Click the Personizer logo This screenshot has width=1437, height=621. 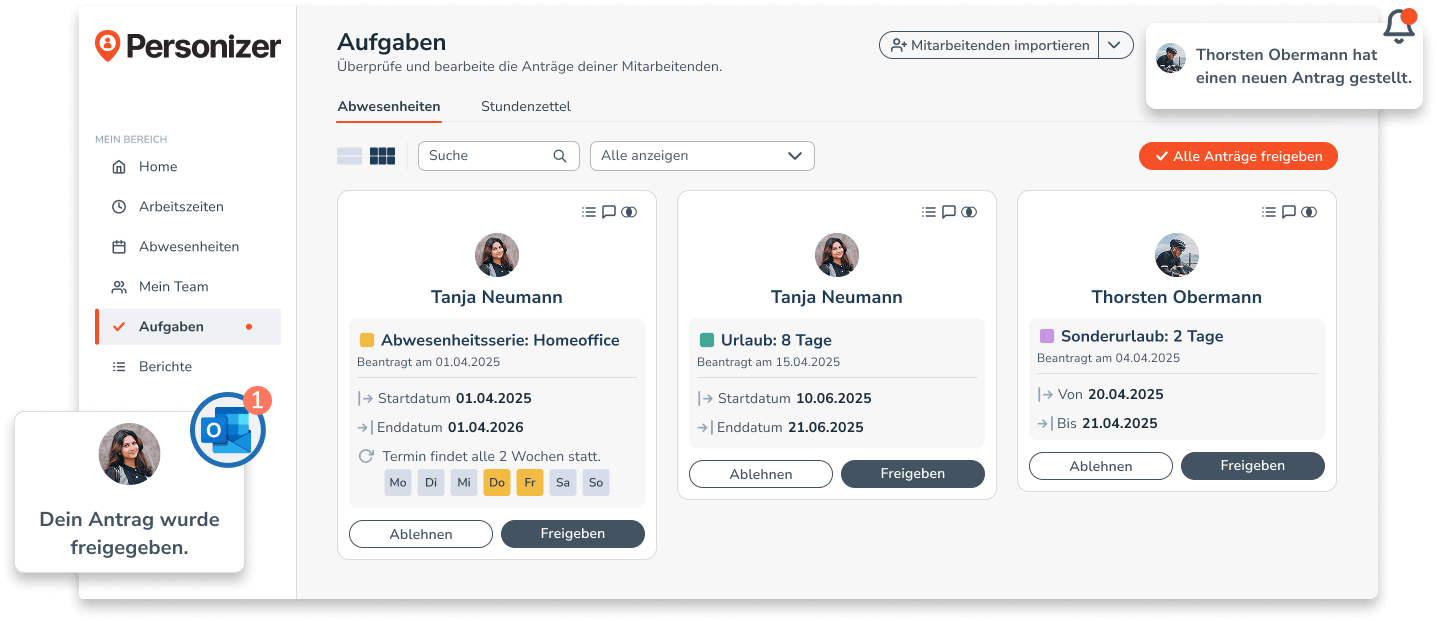pyautogui.click(x=188, y=45)
